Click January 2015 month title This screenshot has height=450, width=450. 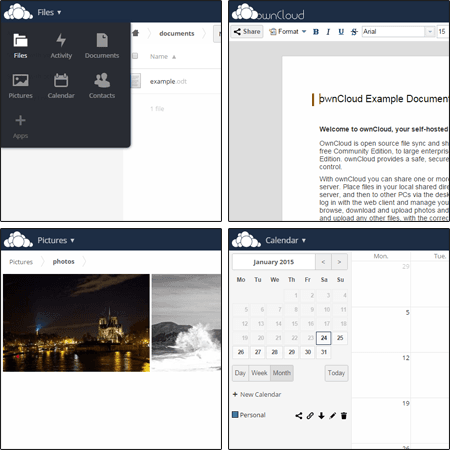pos(273,262)
